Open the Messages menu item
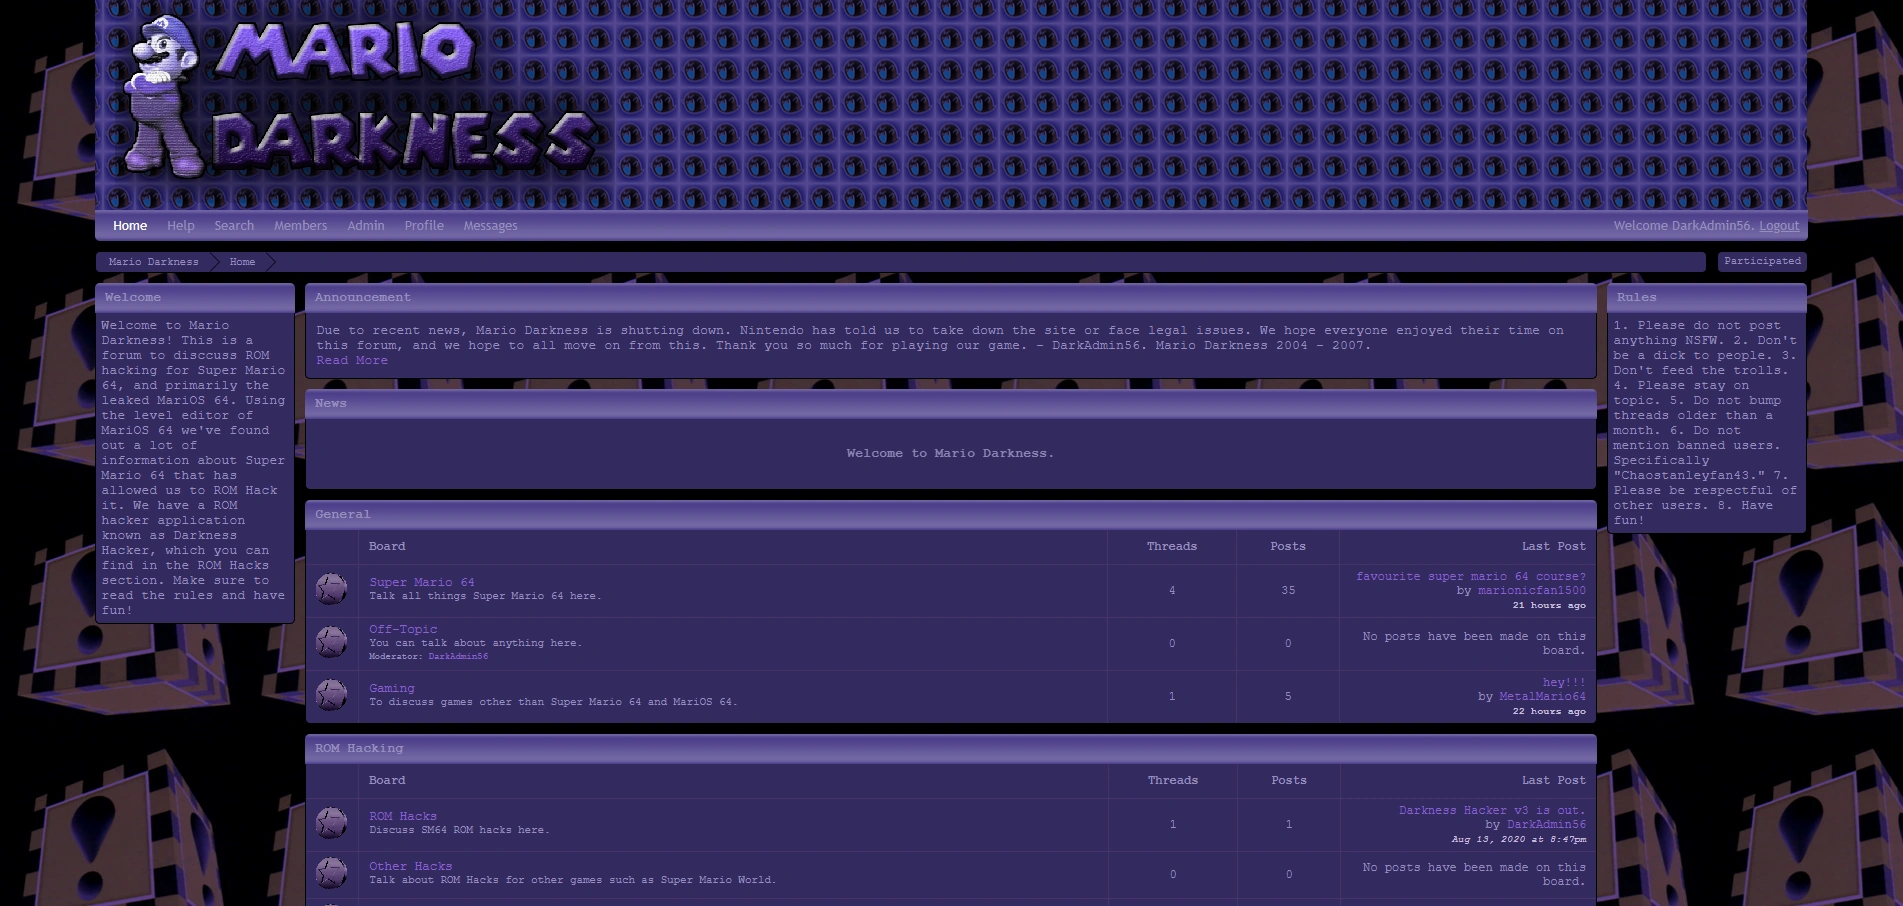This screenshot has height=906, width=1903. (x=491, y=226)
